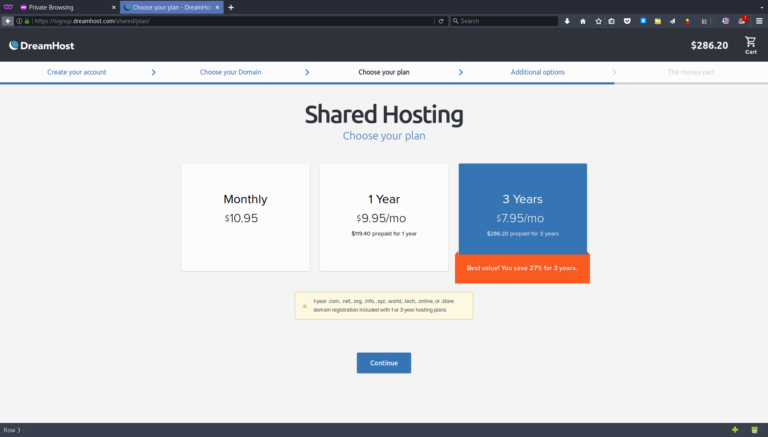Click the green trash bin status bar icon
Image resolution: width=768 pixels, height=437 pixels.
pos(754,430)
